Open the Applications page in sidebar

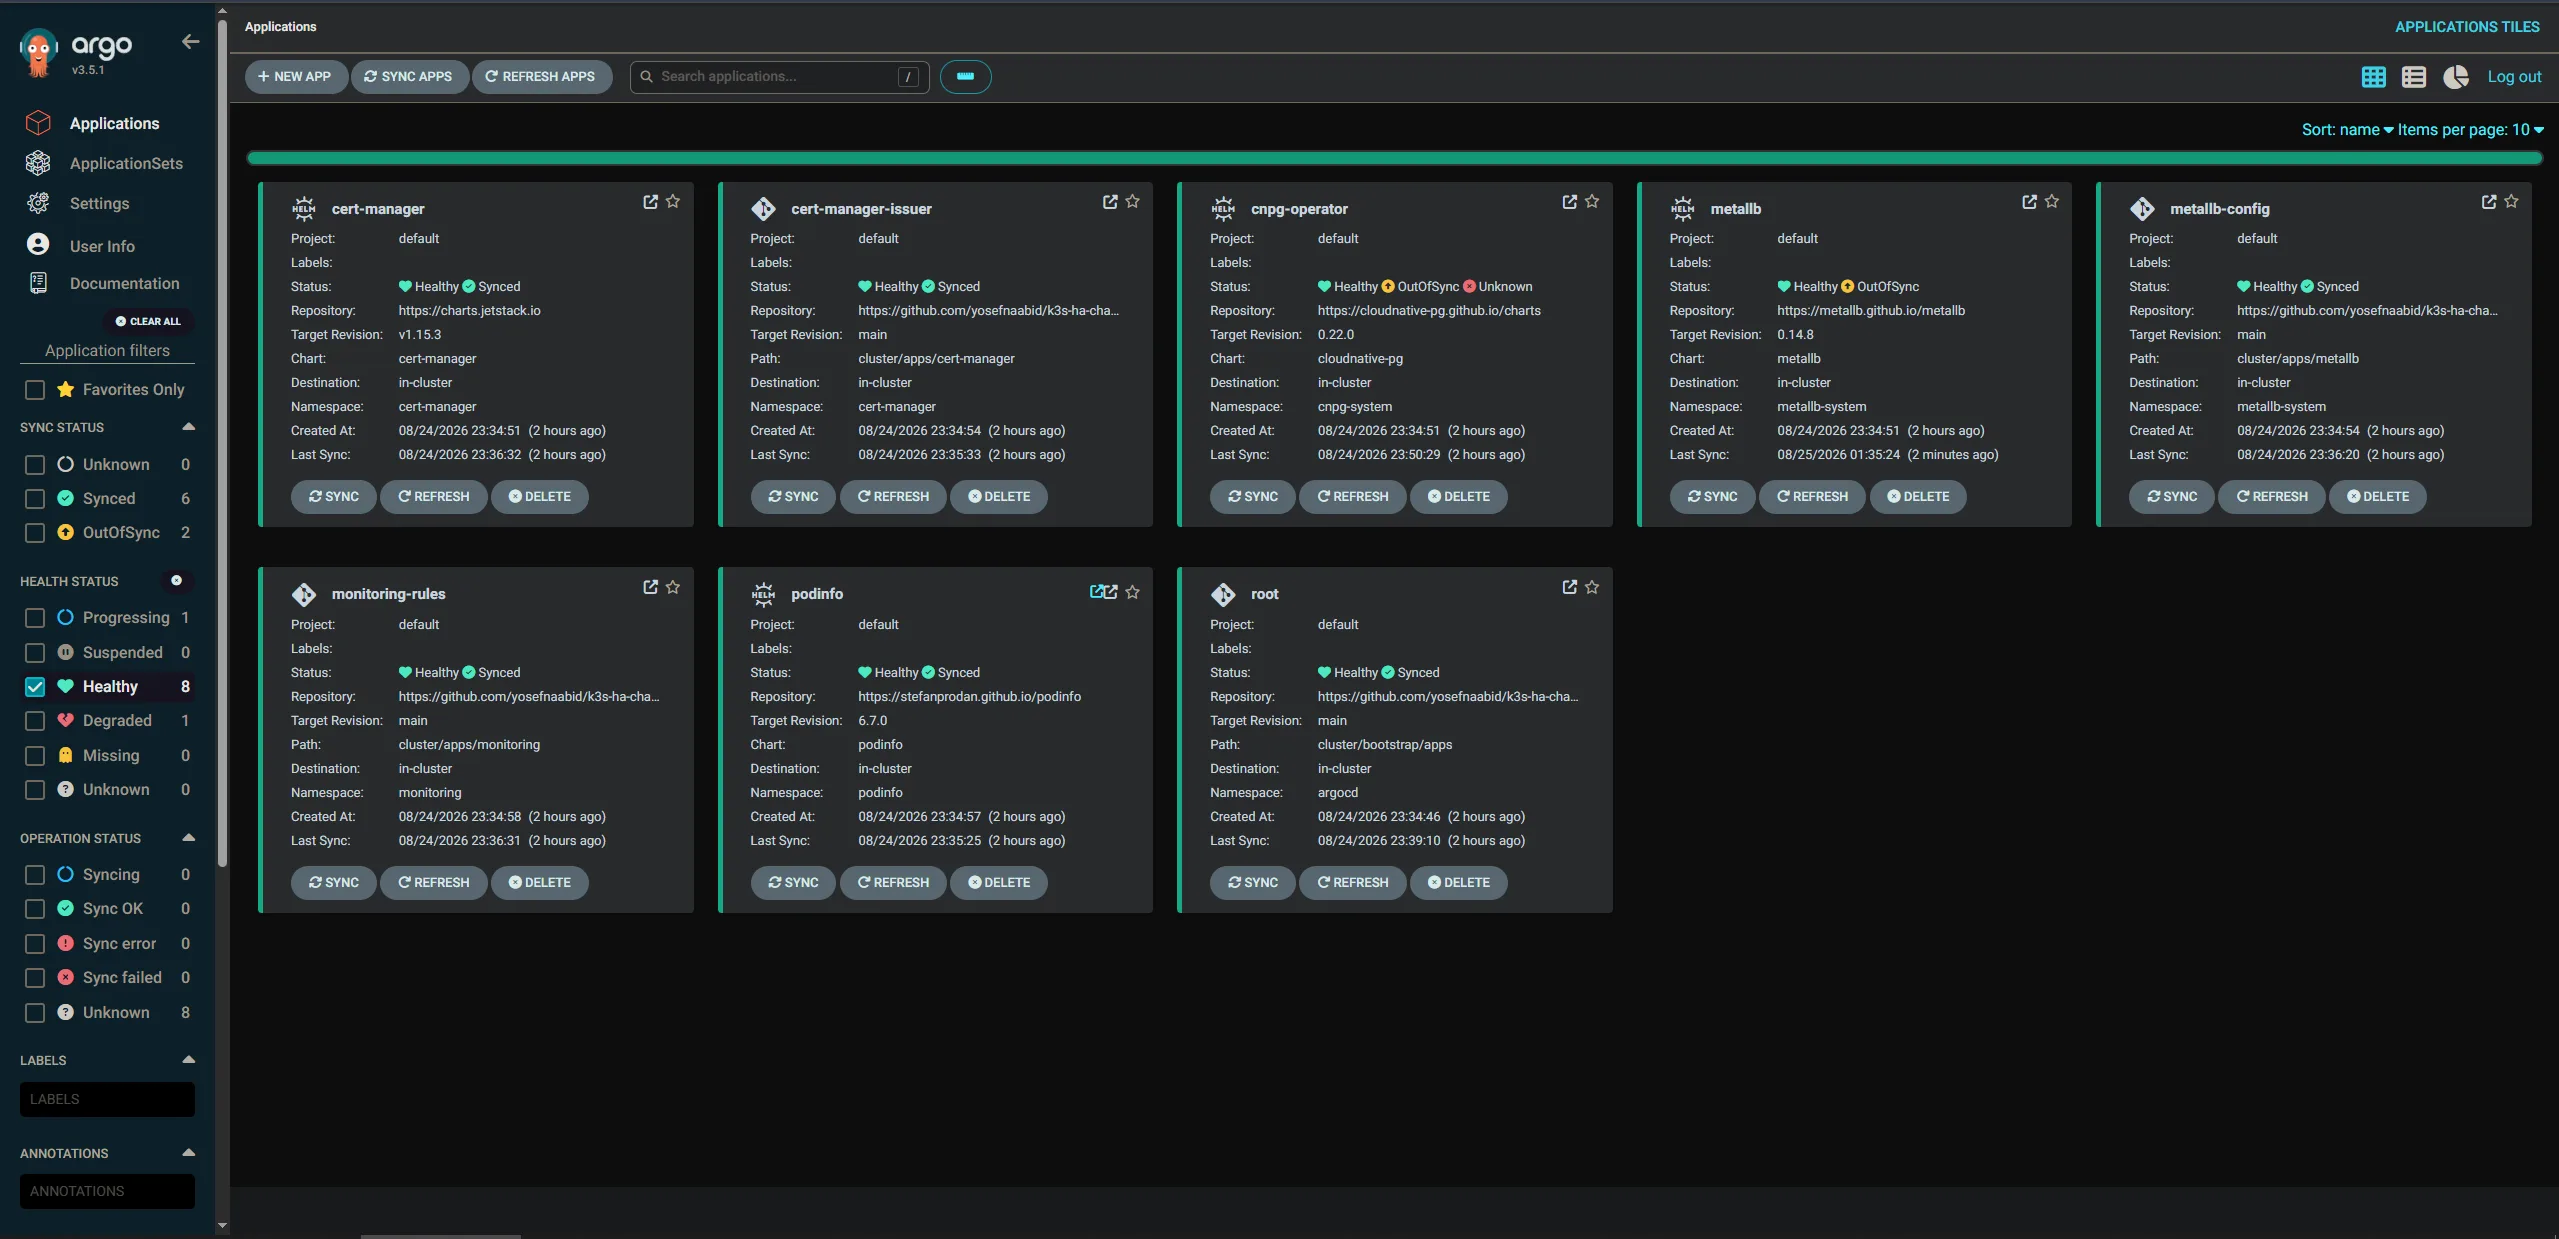click(x=114, y=124)
